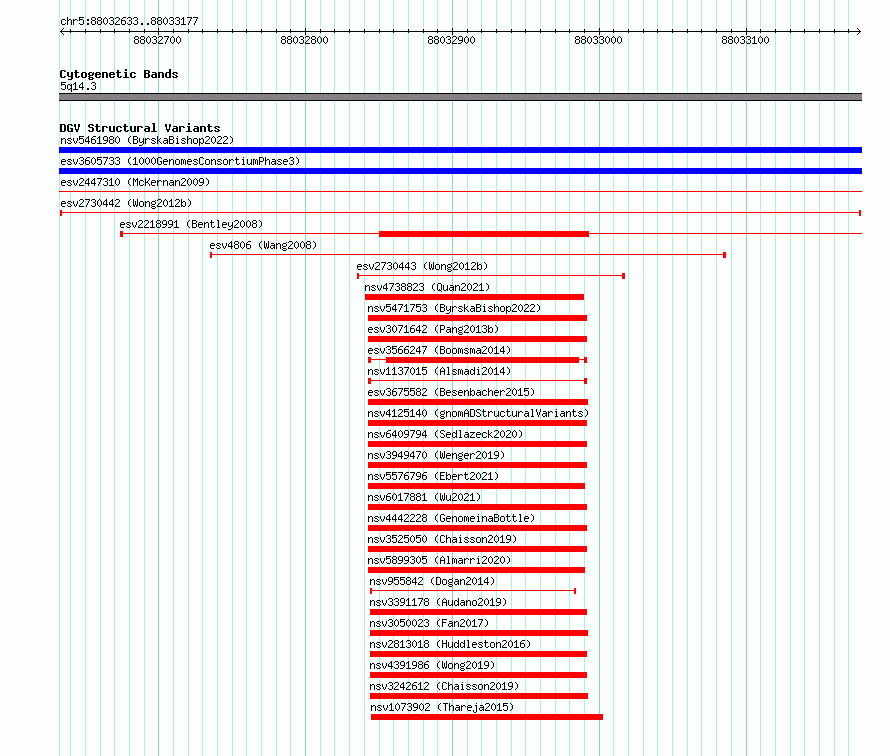Select the esv2447310 (McKernan2009) label
This screenshot has height=756, width=890.
(135, 182)
